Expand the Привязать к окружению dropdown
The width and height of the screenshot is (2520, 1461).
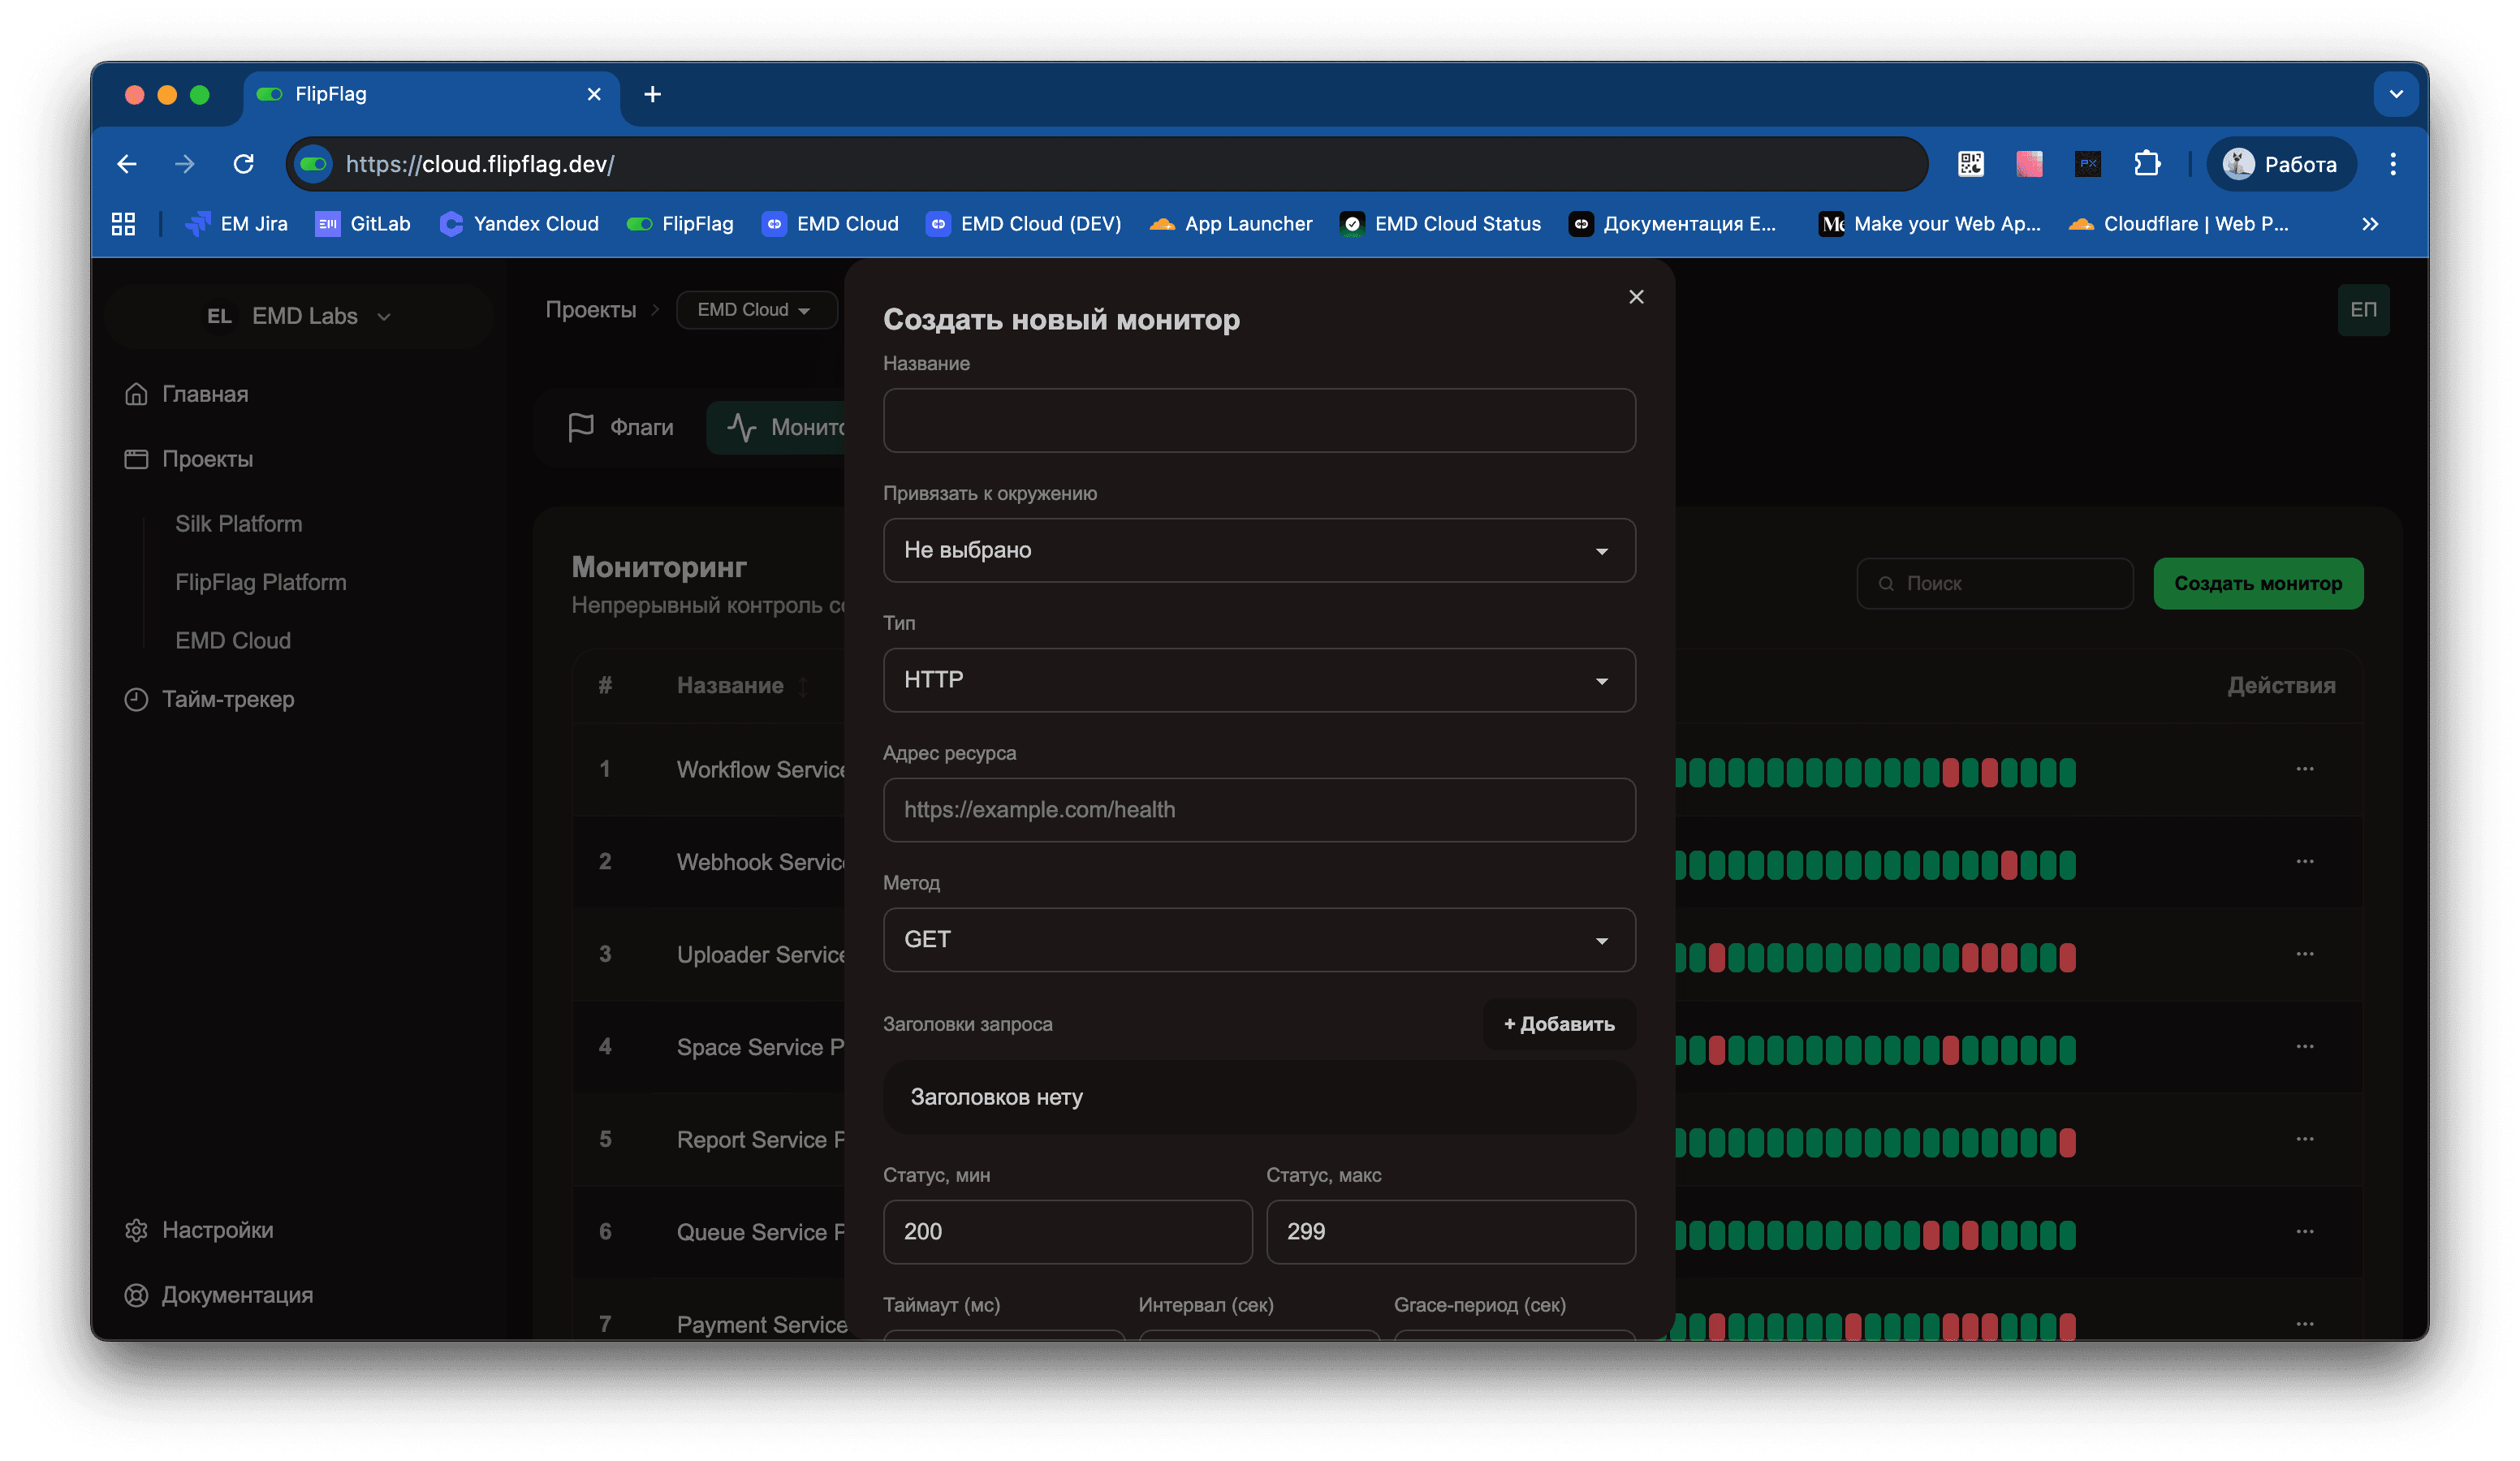1258,550
